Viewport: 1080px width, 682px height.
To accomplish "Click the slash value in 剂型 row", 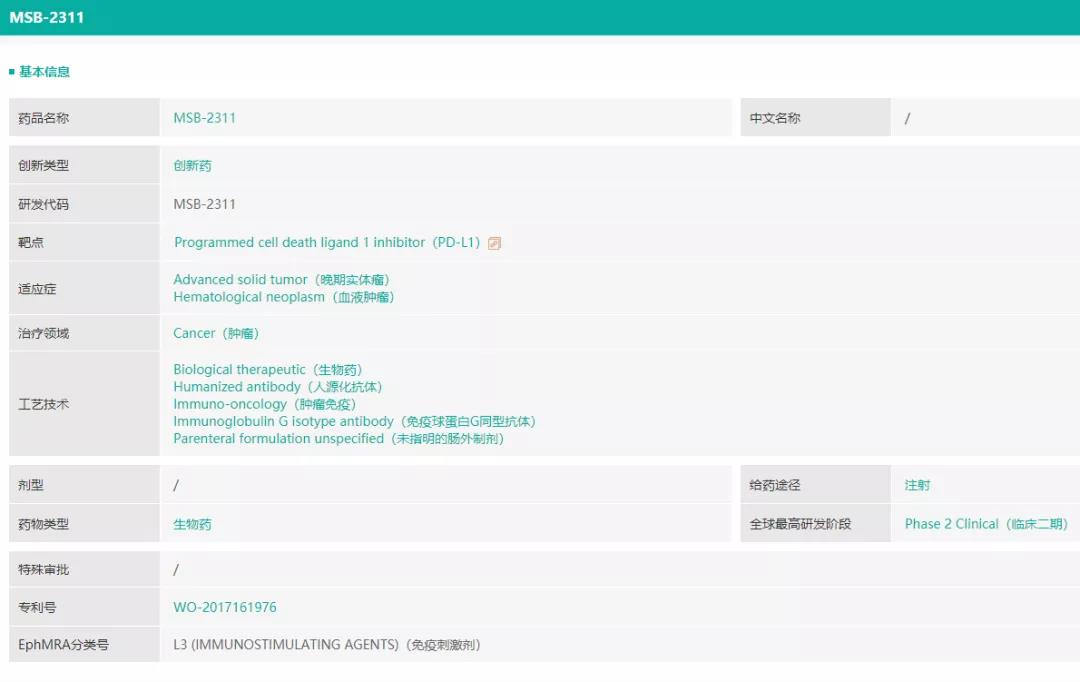I will click(176, 486).
